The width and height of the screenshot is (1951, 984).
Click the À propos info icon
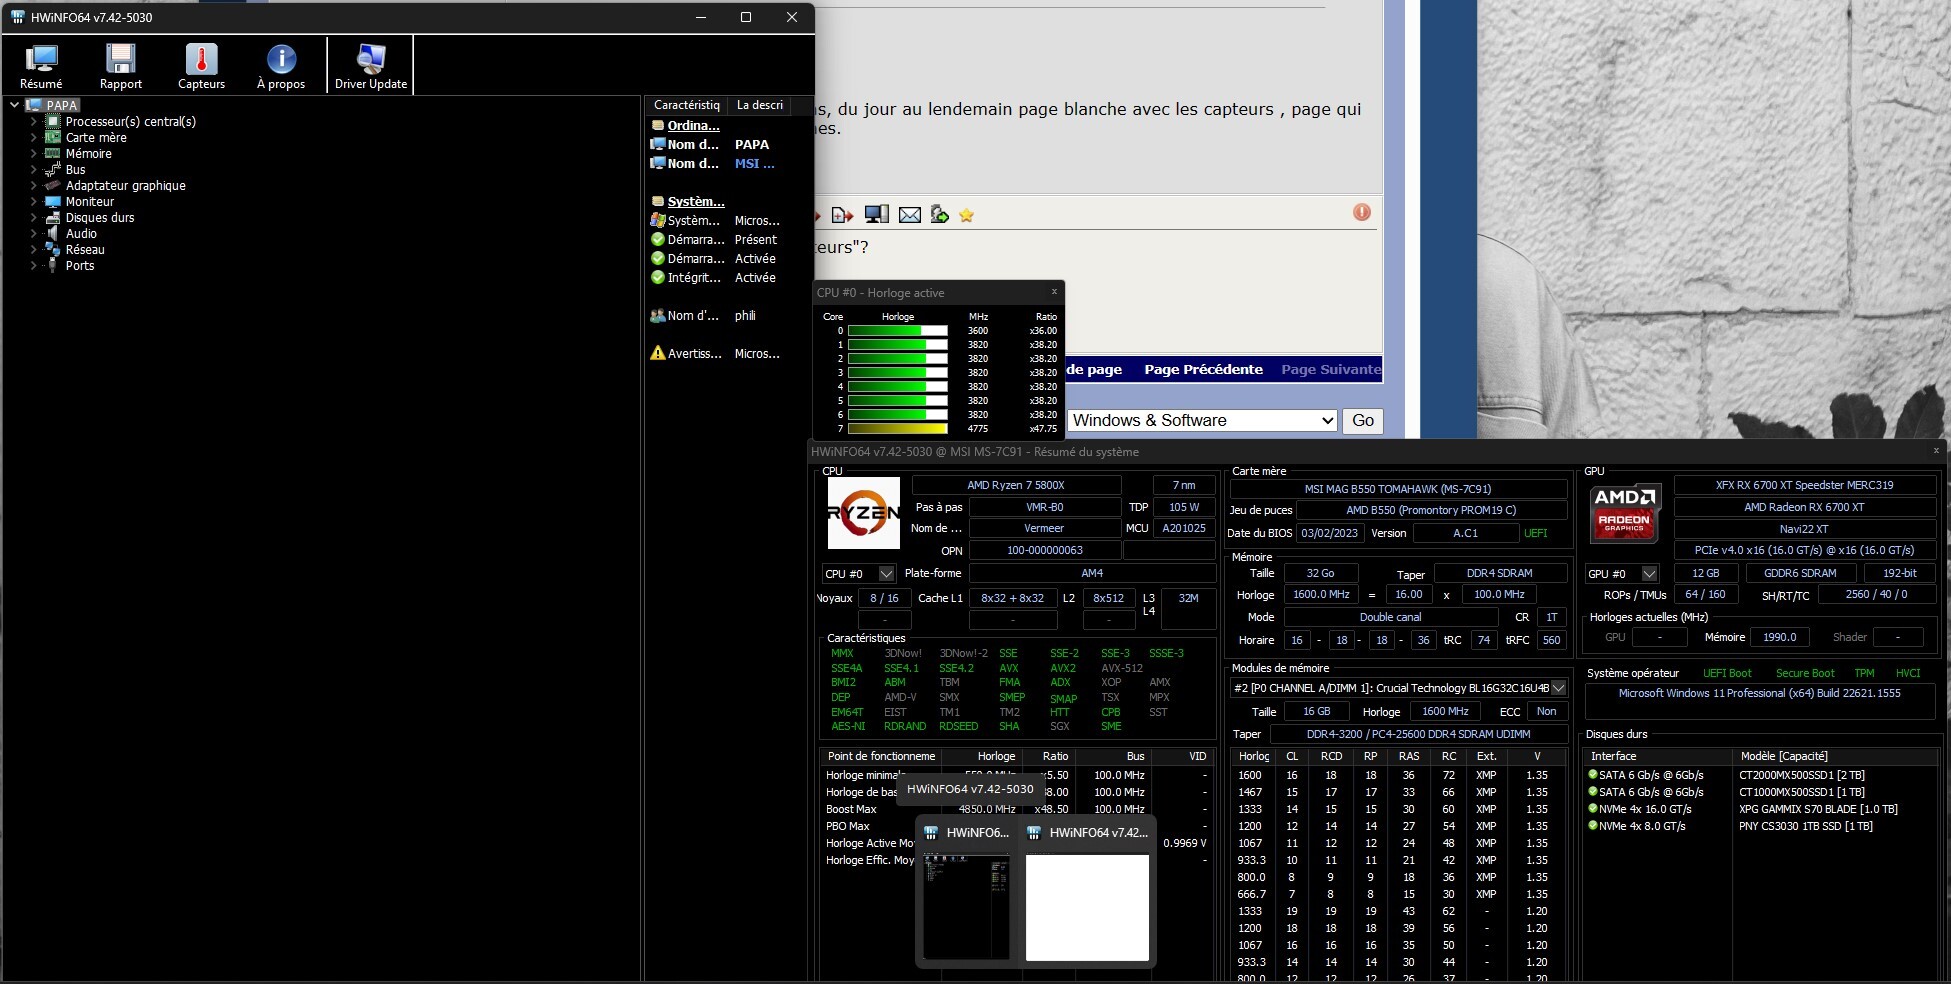coord(281,60)
